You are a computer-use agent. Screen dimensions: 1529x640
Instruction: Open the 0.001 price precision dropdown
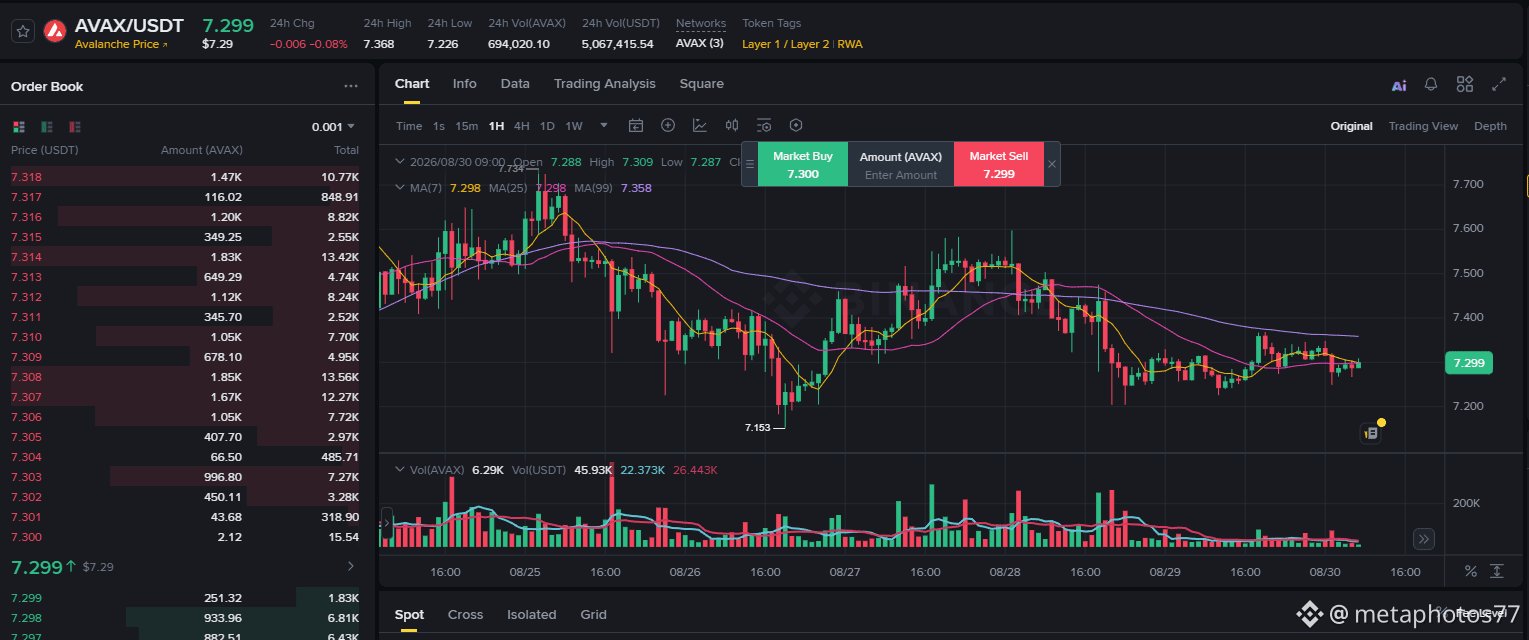pyautogui.click(x=333, y=127)
